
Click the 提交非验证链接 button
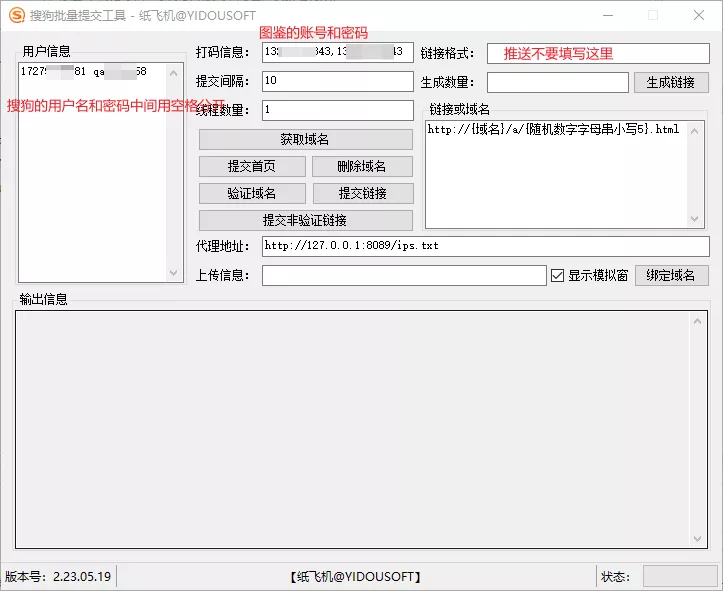306,220
